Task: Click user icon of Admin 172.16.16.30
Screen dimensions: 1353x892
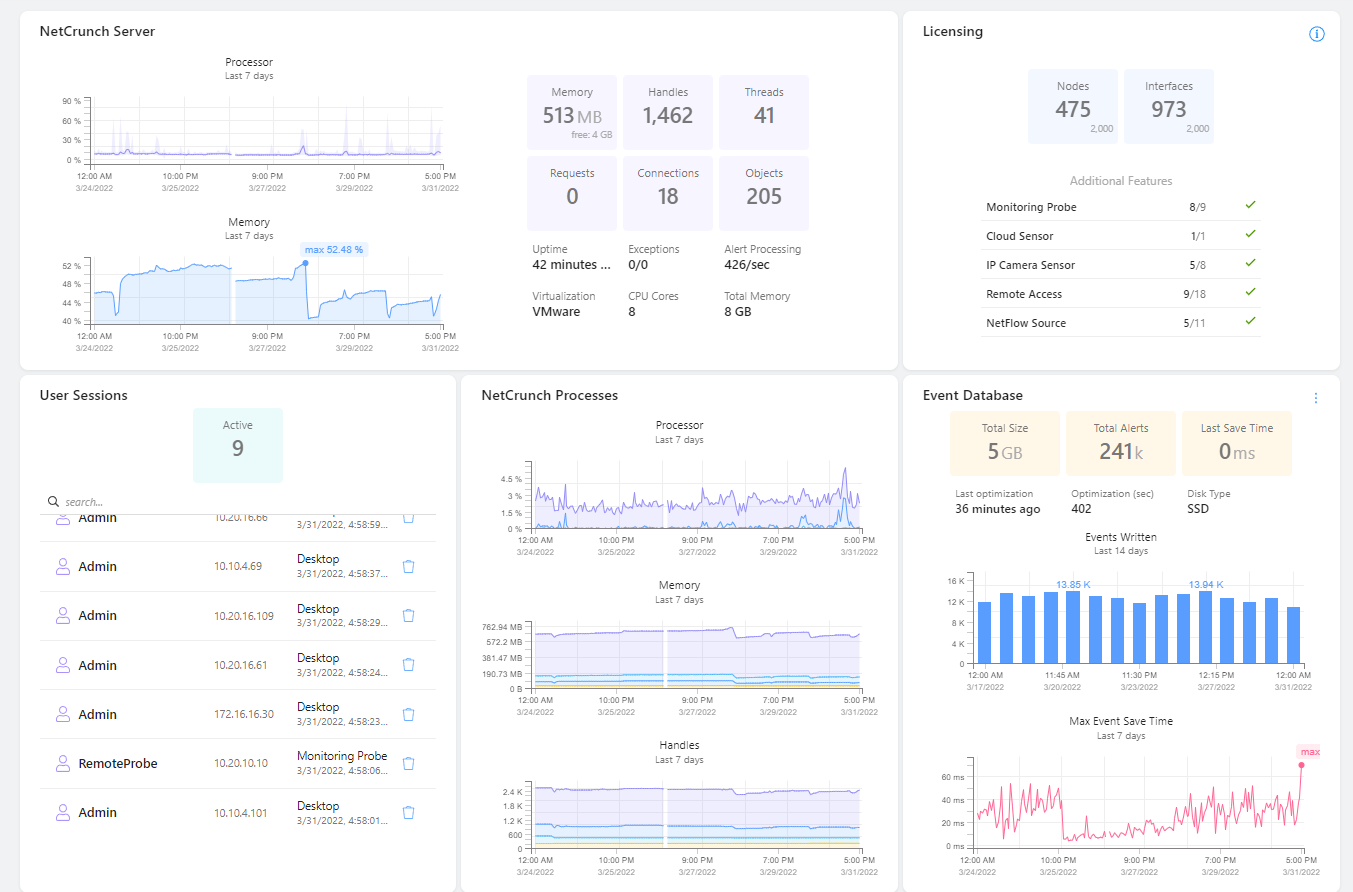Action: [x=63, y=714]
